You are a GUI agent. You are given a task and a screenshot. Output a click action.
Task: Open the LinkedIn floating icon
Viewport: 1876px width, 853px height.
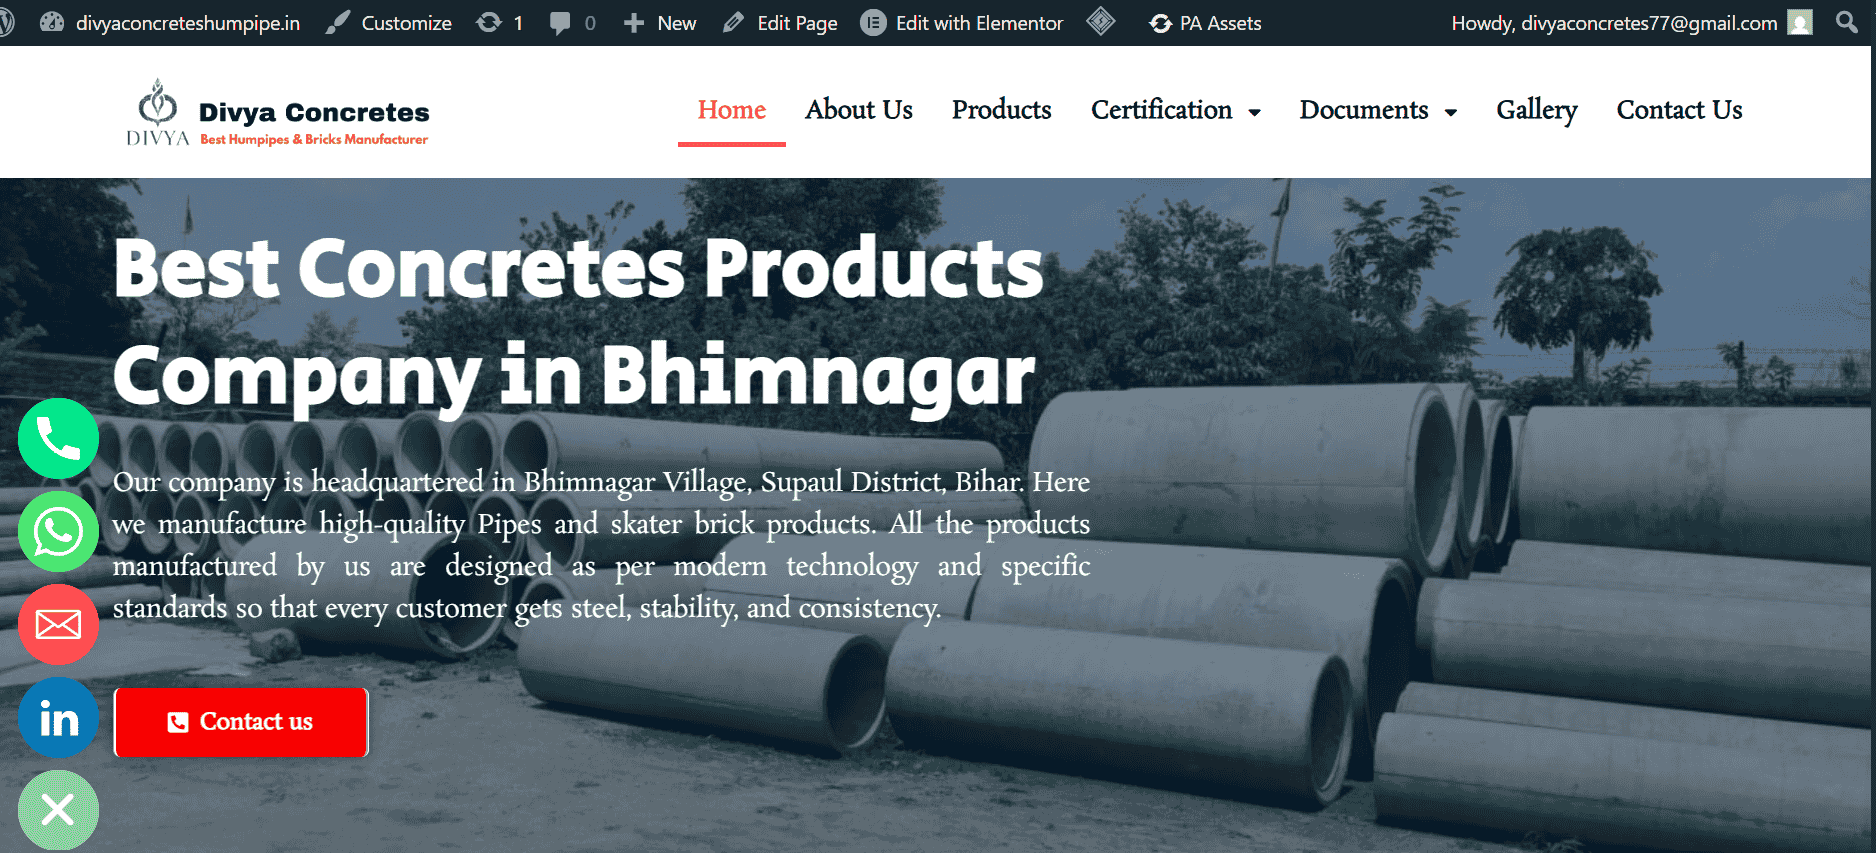point(58,718)
